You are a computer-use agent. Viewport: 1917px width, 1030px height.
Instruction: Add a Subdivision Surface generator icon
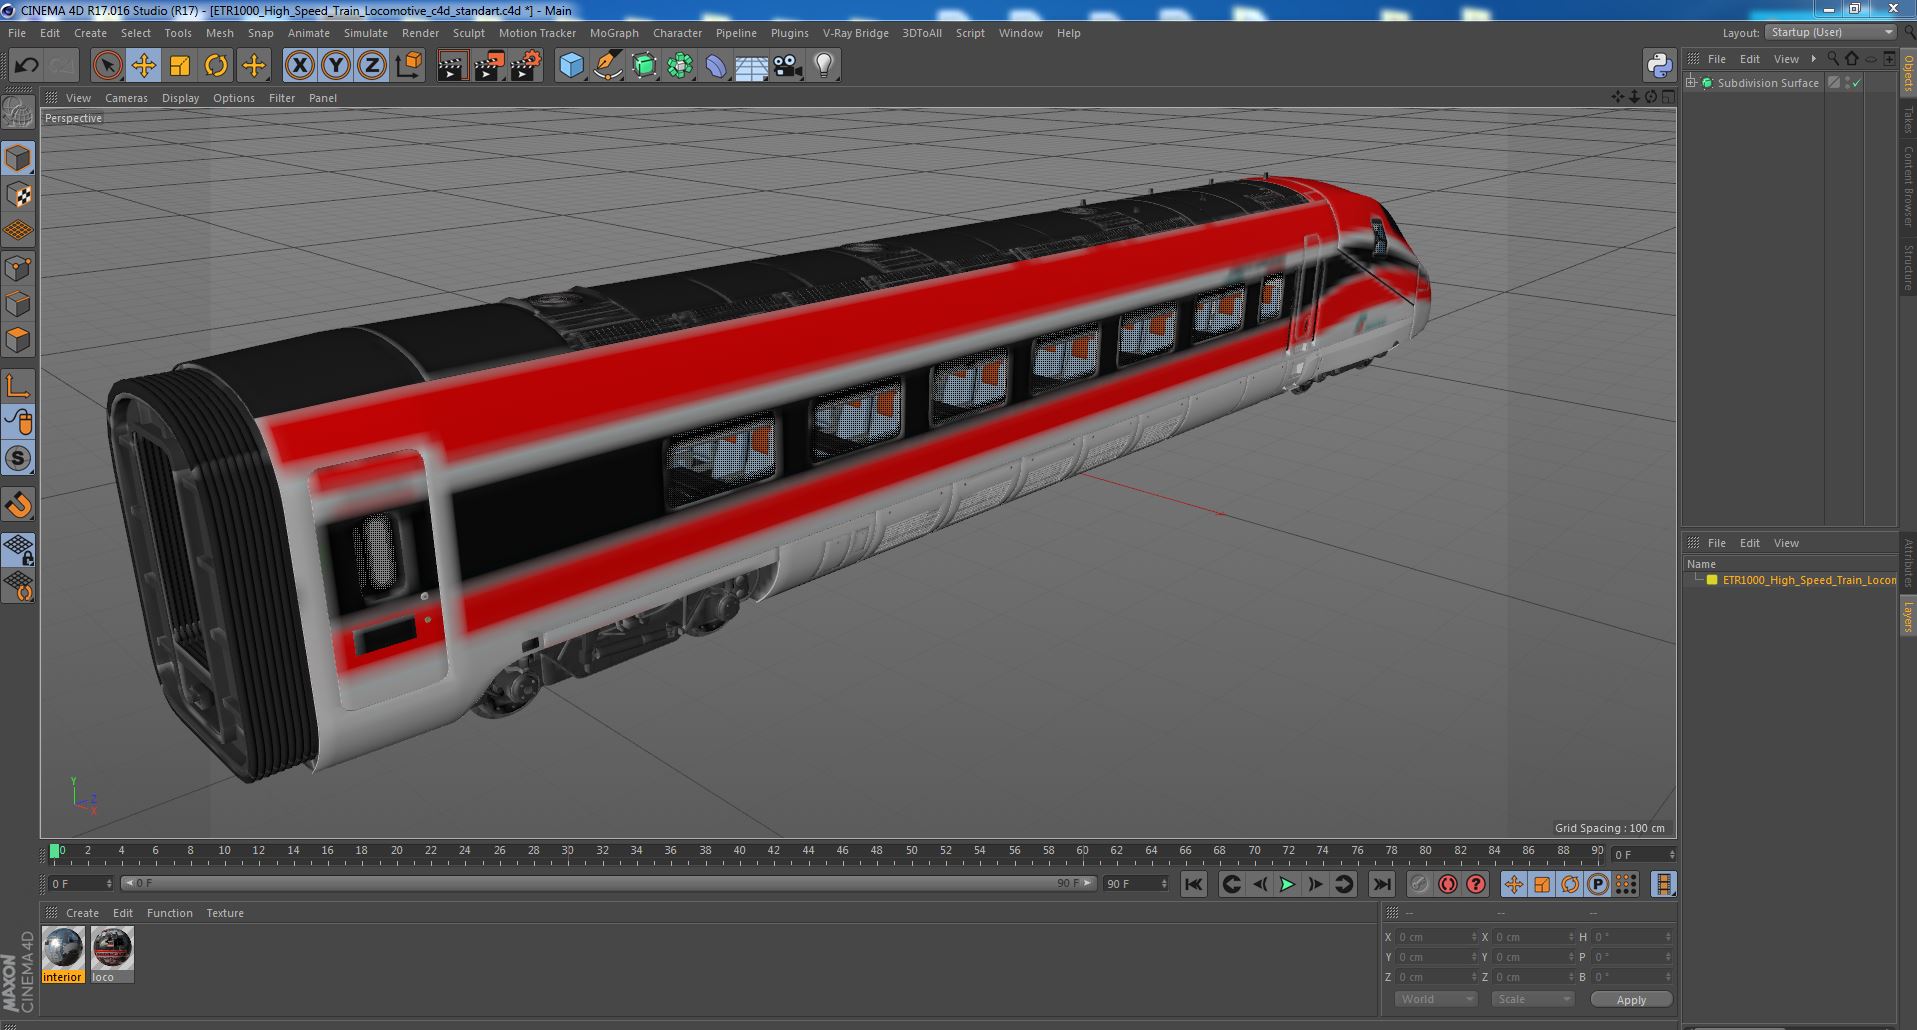(x=644, y=66)
